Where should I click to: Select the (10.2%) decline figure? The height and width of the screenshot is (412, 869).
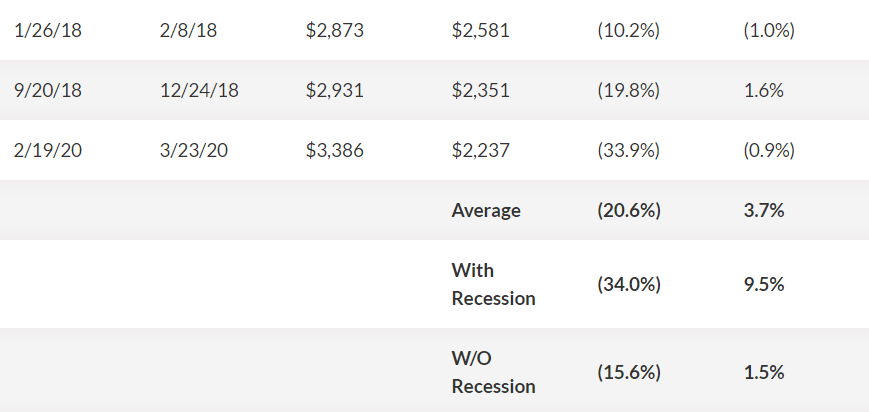click(628, 30)
